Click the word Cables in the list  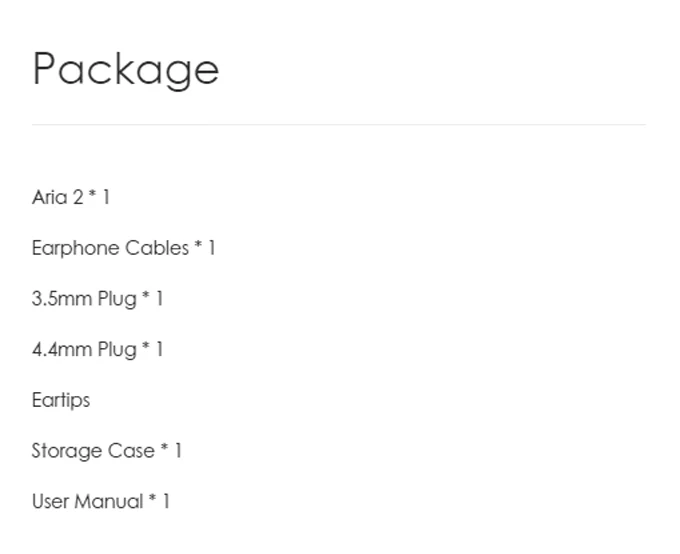(x=157, y=248)
